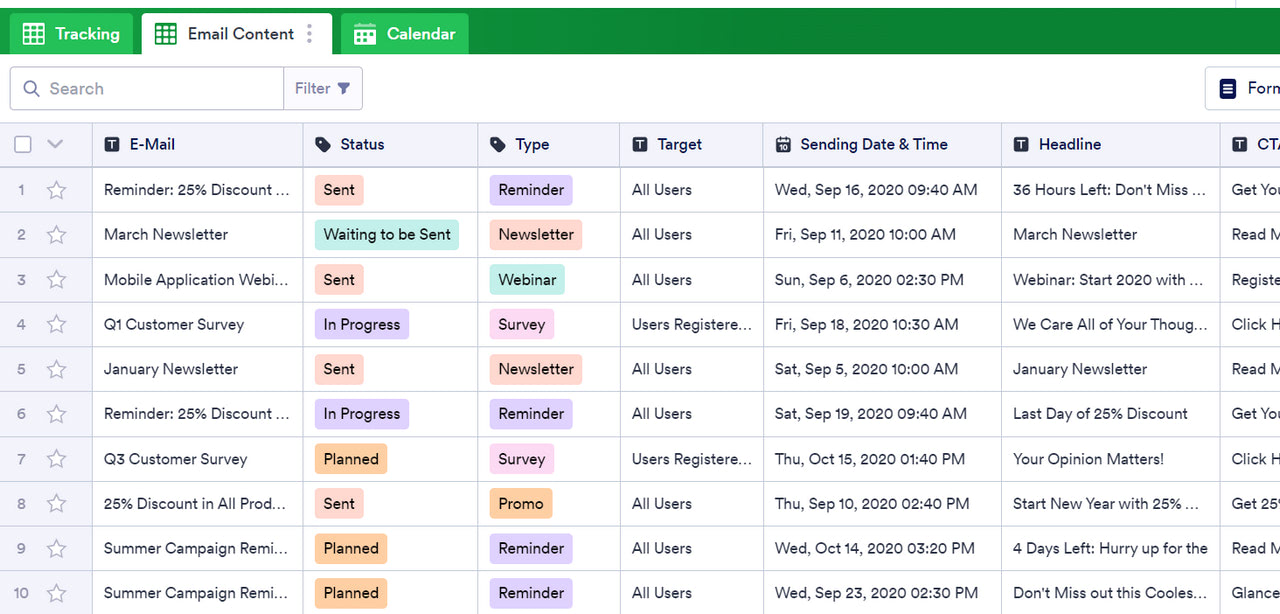The height and width of the screenshot is (614, 1280).
Task: Open Newsletter type for March Newsletter
Action: [x=536, y=235]
